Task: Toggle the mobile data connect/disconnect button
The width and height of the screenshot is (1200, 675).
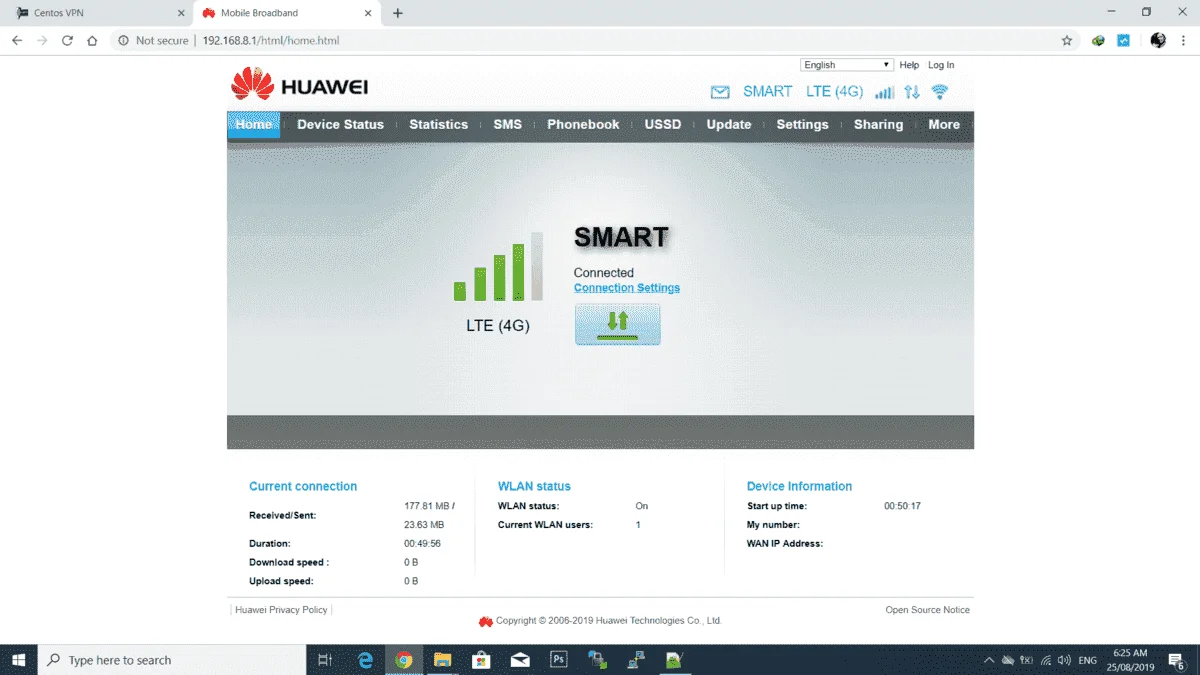Action: click(617, 325)
